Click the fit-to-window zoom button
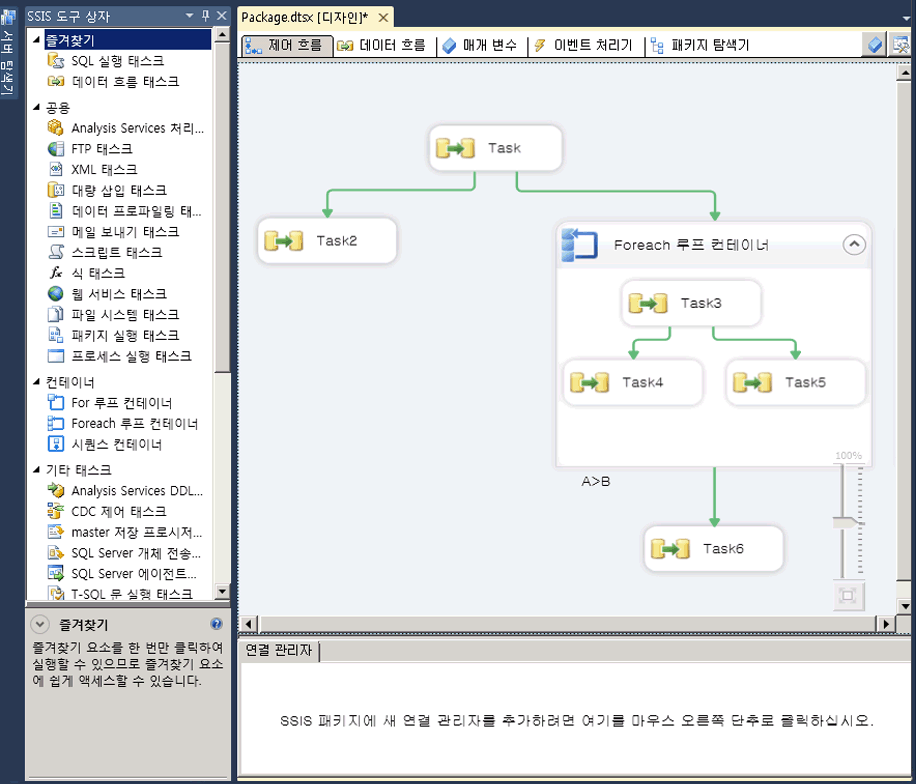This screenshot has width=916, height=784. 848,596
